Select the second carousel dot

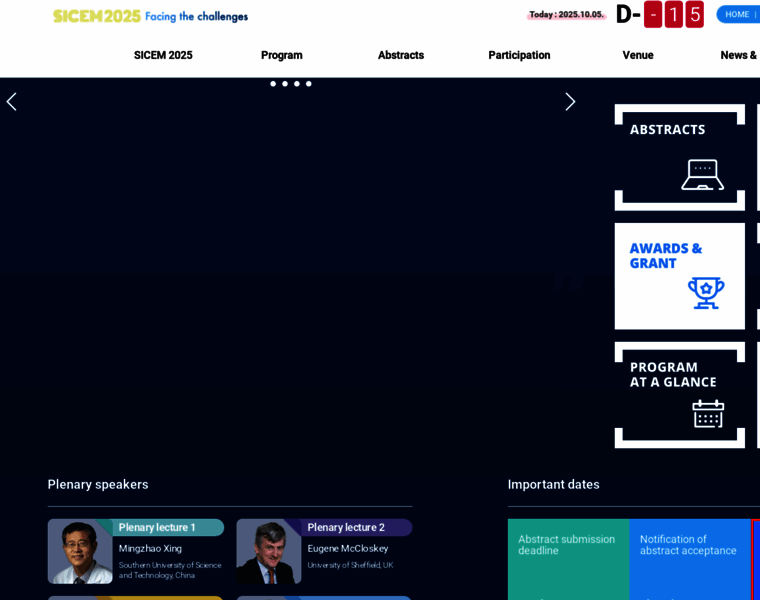coord(285,84)
